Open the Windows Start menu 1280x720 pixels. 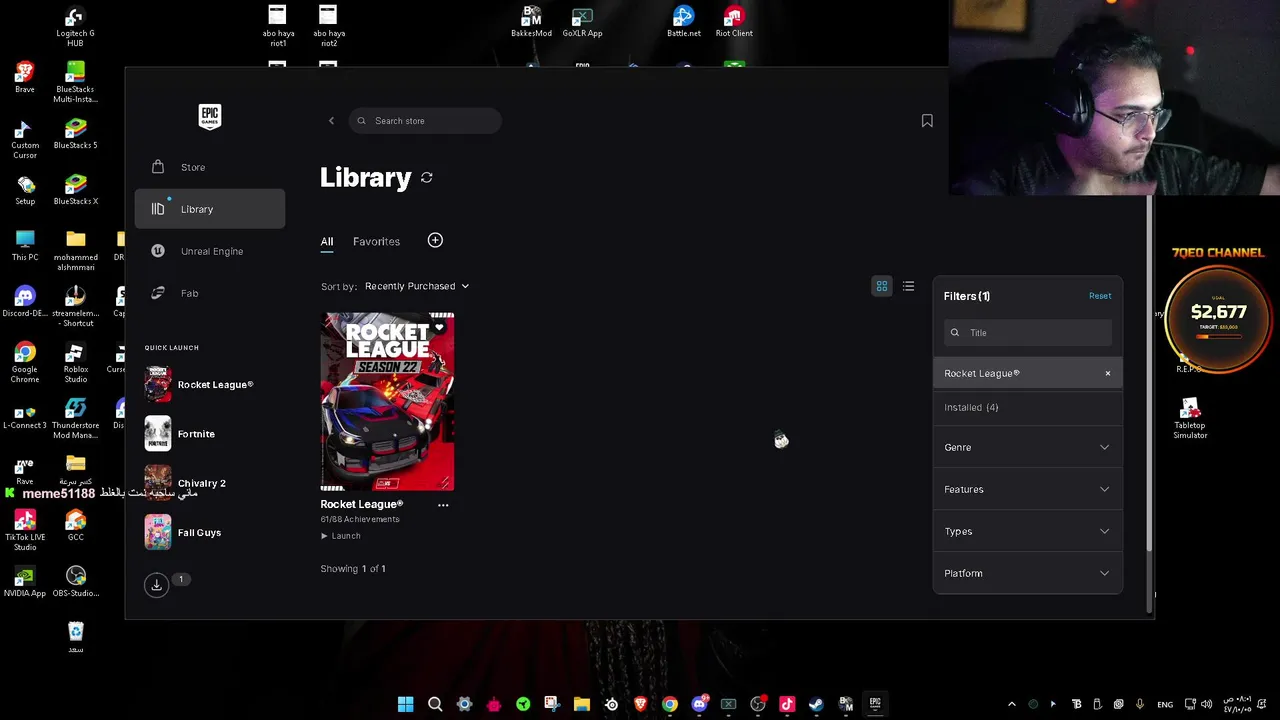pos(405,704)
